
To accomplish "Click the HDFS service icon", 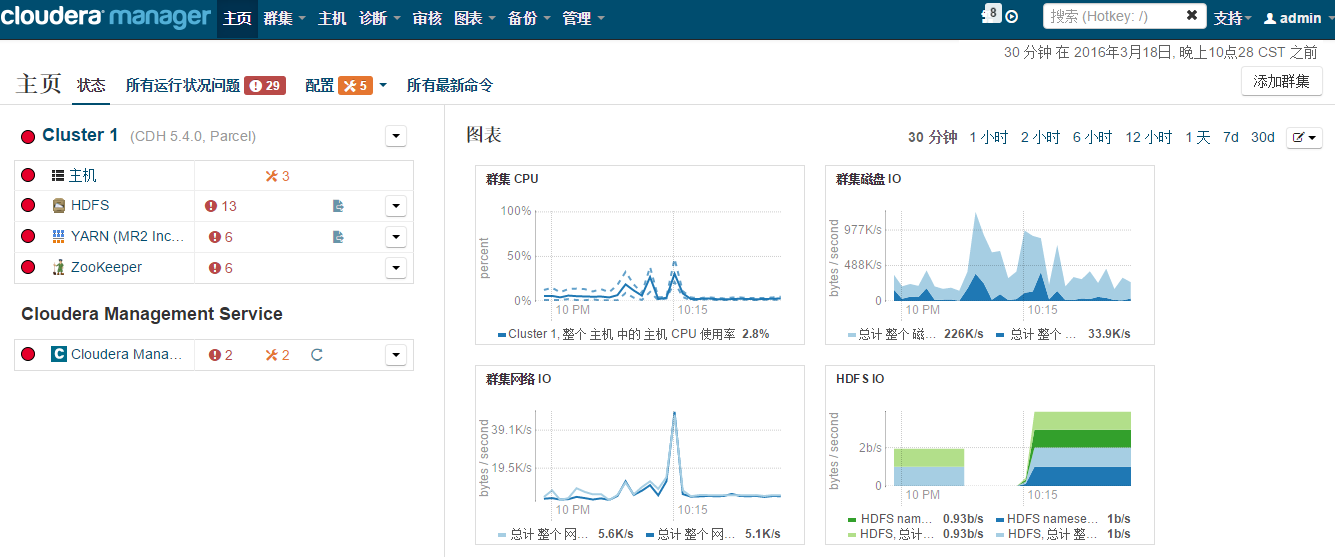I will coord(58,206).
